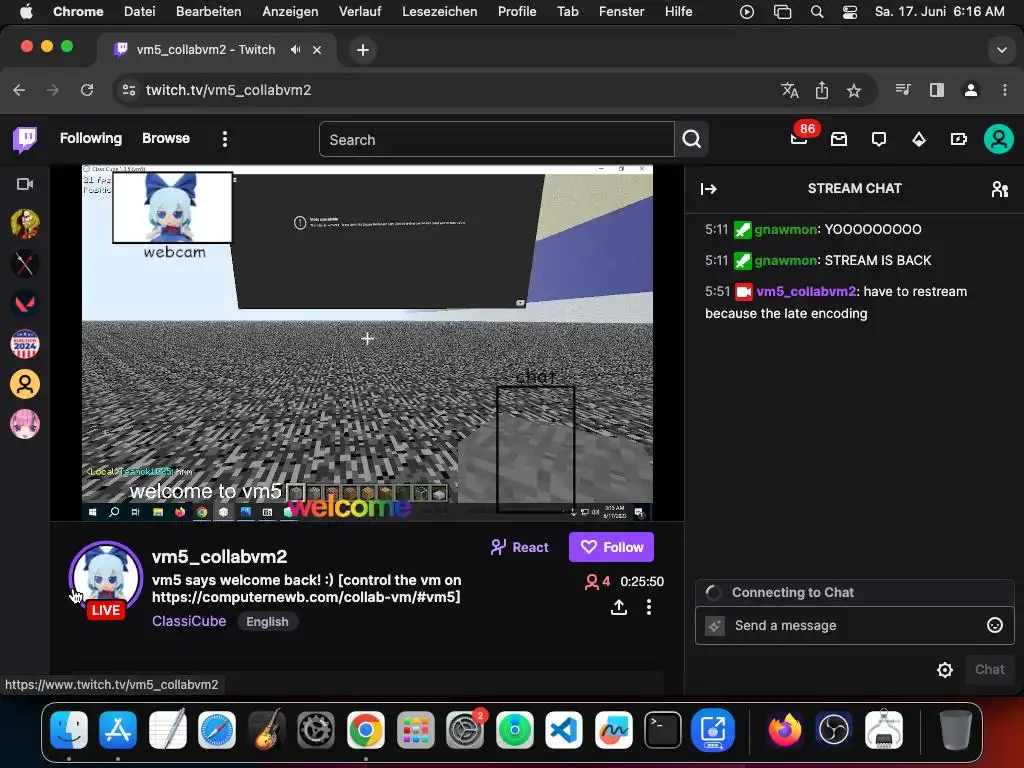The width and height of the screenshot is (1024, 768).
Task: Click into the Twitch Search field
Action: 496,139
